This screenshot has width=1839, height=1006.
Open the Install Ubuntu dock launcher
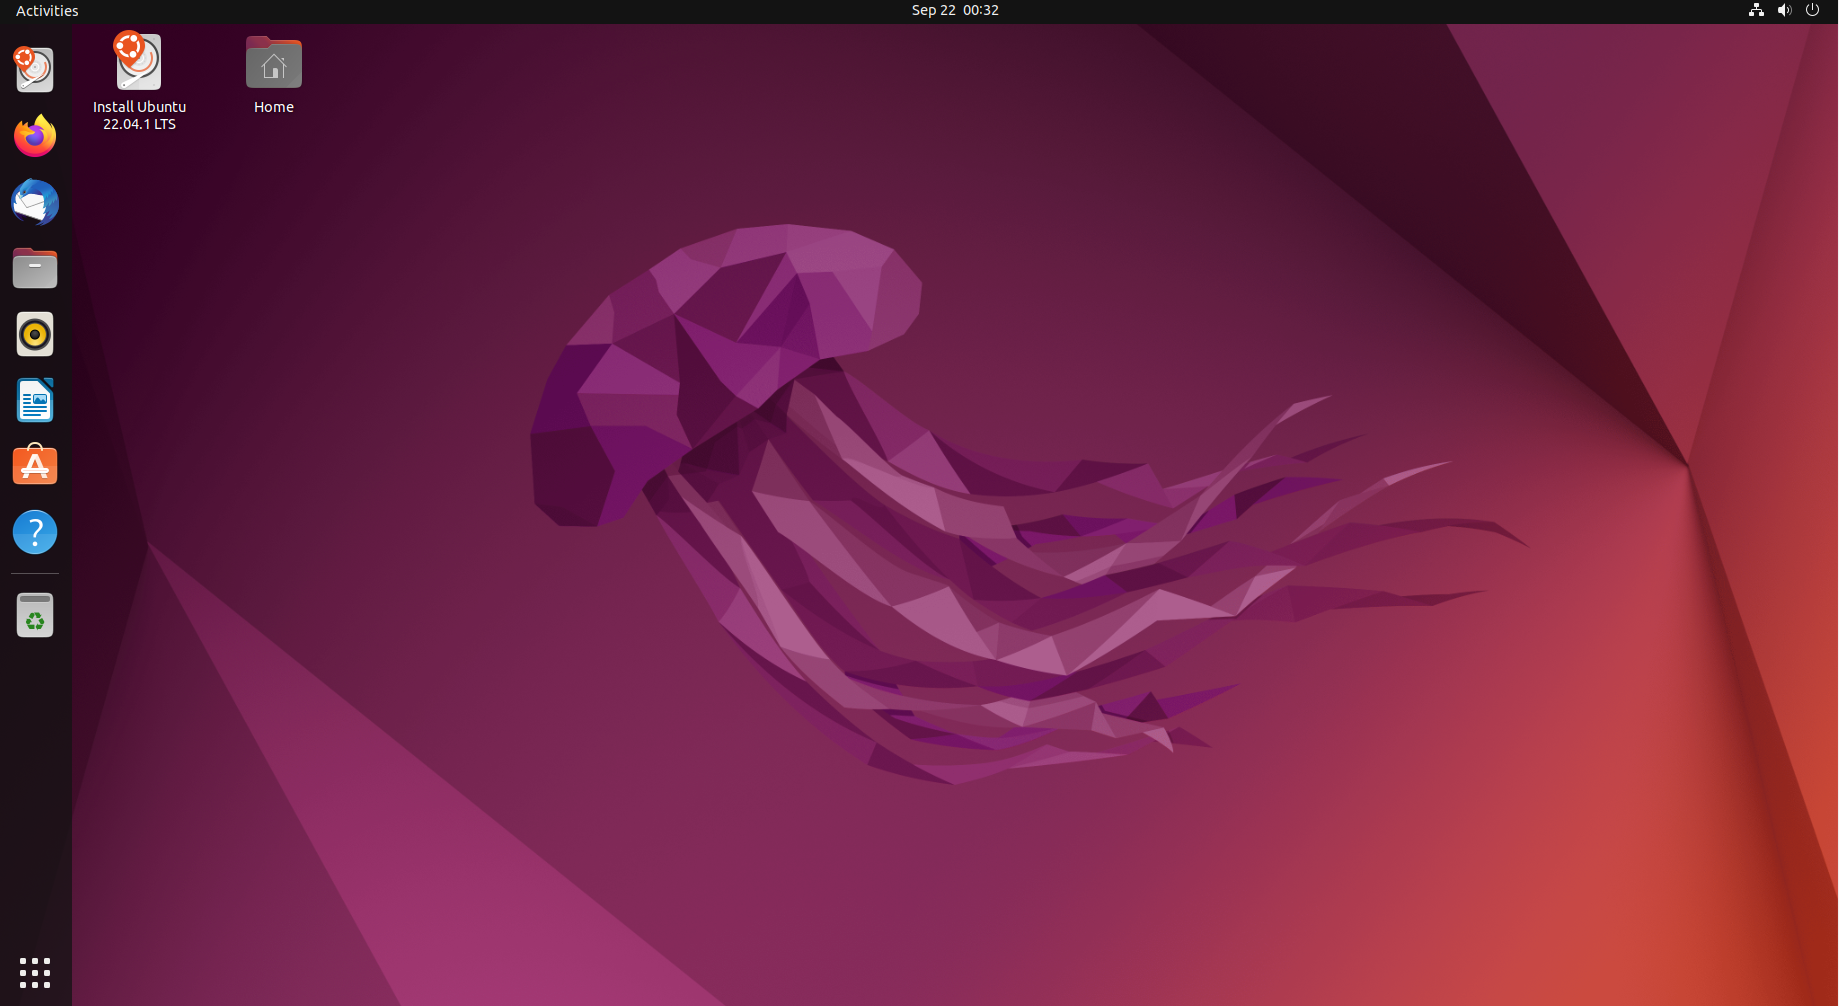pyautogui.click(x=35, y=69)
